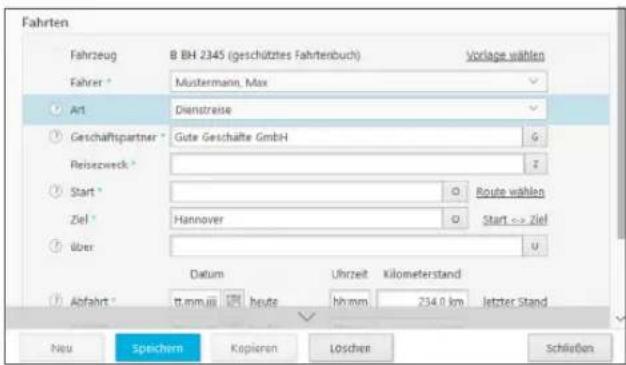Image resolution: width=626 pixels, height=365 pixels.
Task: Open help icon next to über
Action: coord(56,246)
